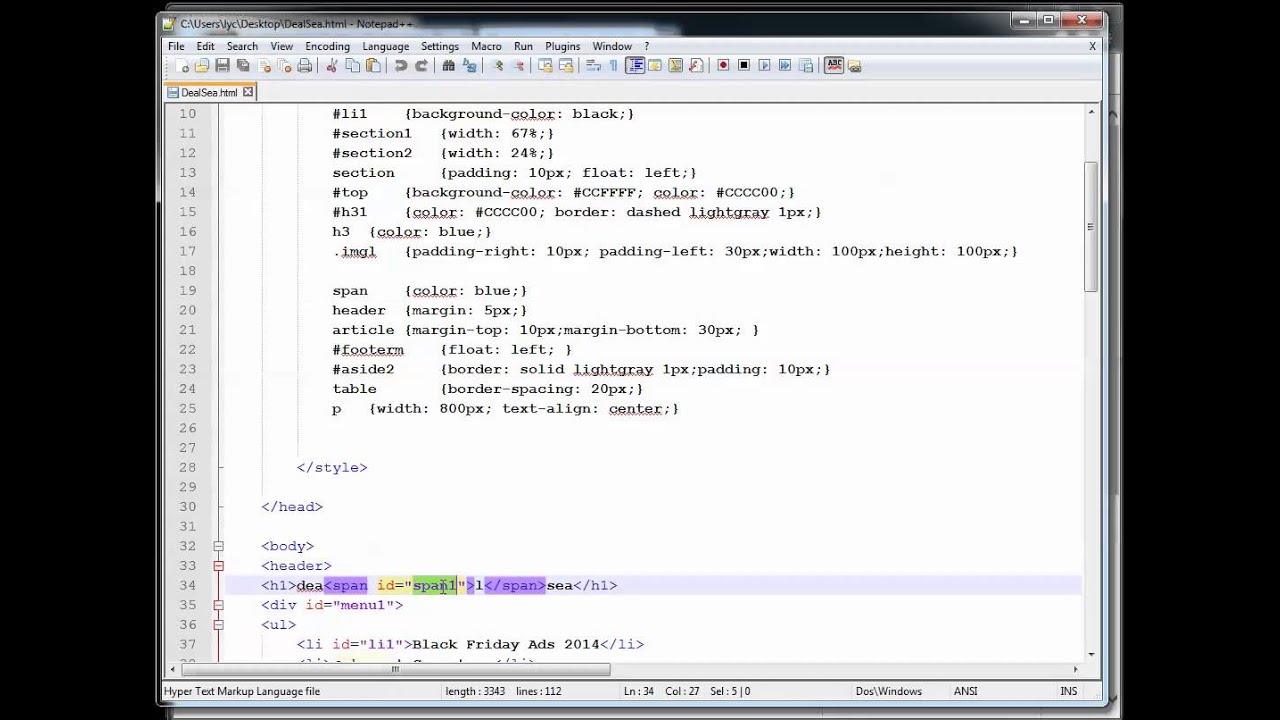Collapse fold marker at body line 32
The width and height of the screenshot is (1280, 720).
click(218, 546)
